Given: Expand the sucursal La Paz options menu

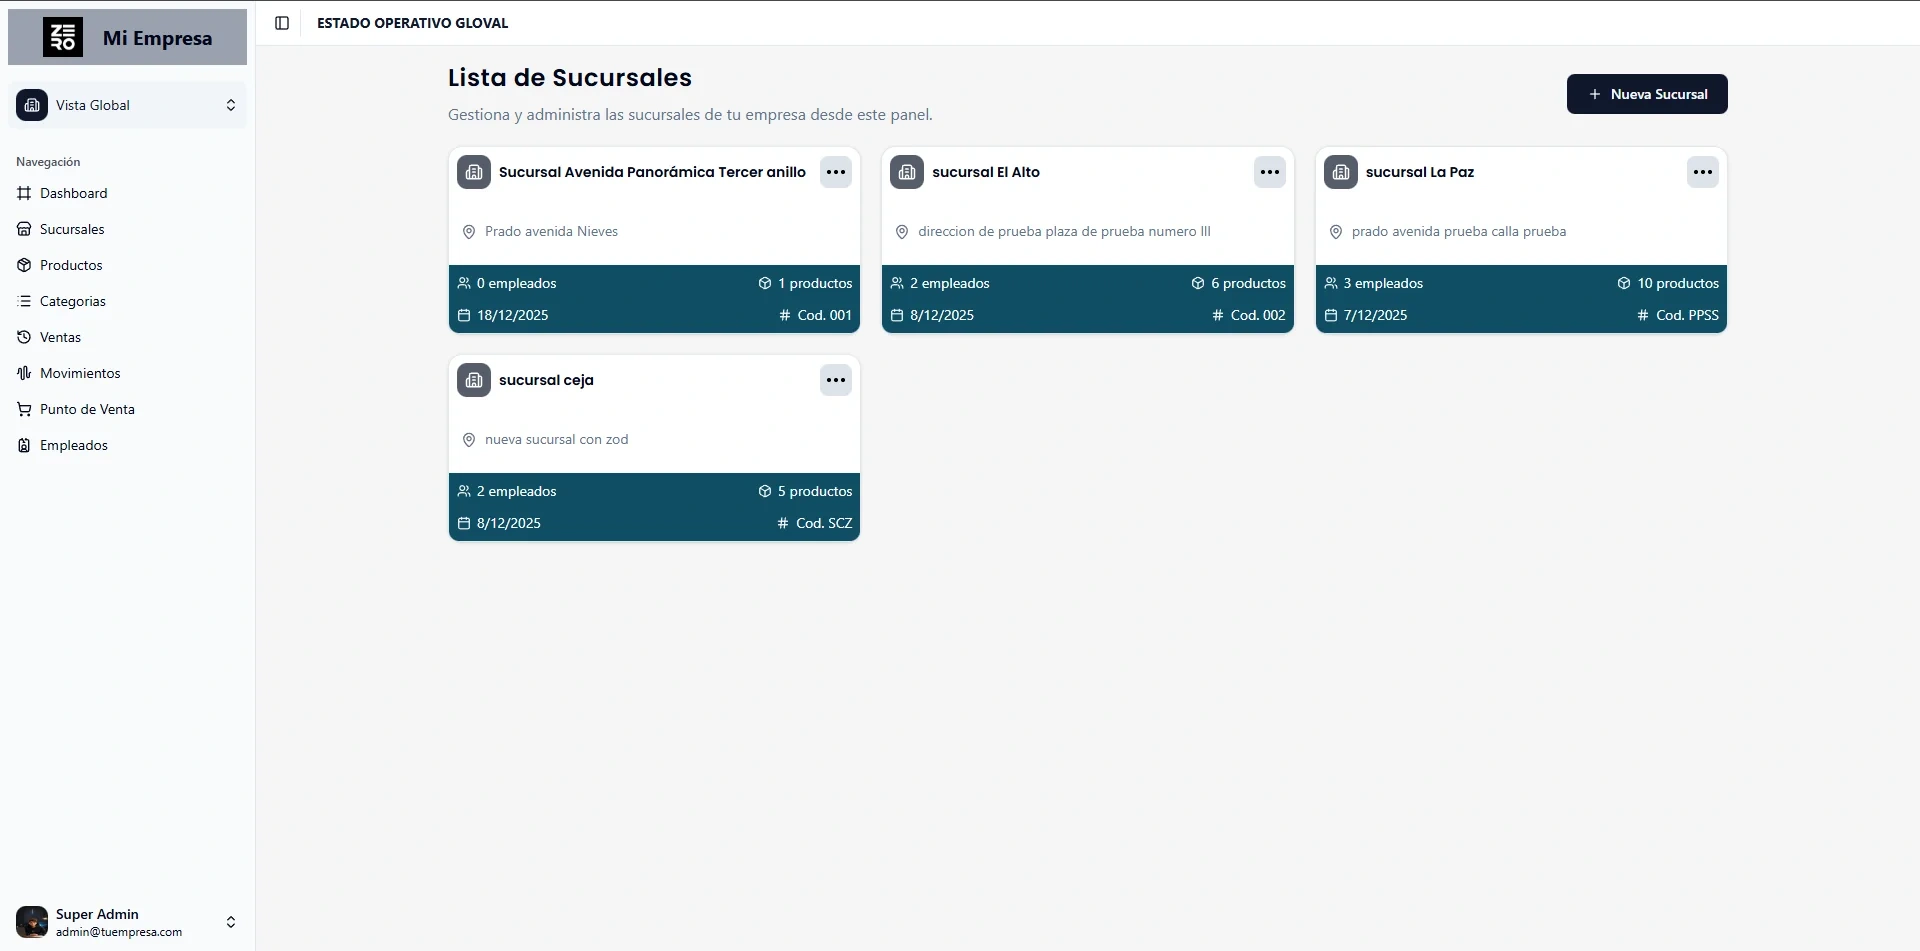Looking at the screenshot, I should click(1702, 172).
